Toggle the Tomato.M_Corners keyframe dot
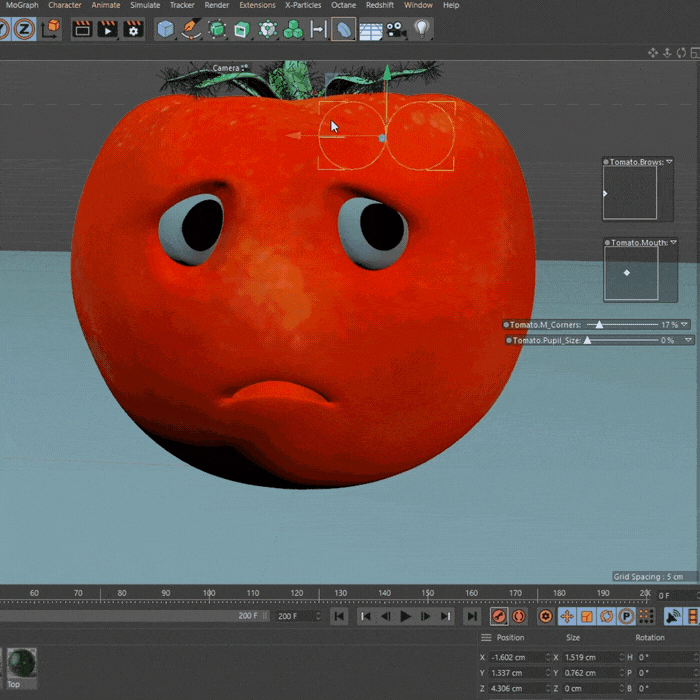This screenshot has width=700, height=700. [x=506, y=325]
